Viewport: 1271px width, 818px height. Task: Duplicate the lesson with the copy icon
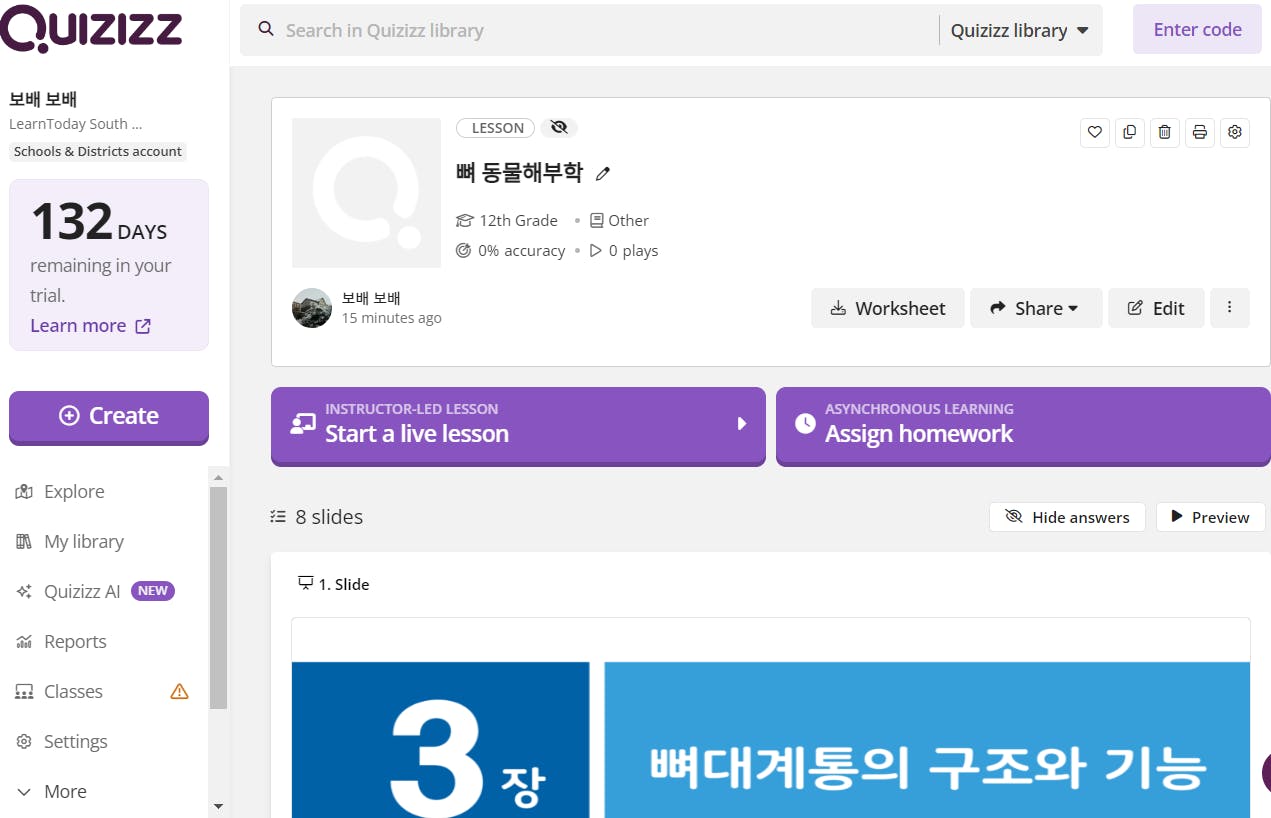coord(1130,132)
